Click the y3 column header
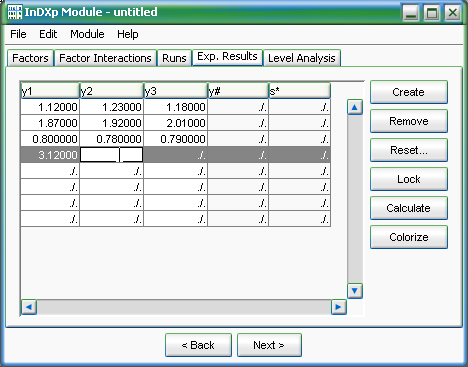 176,91
